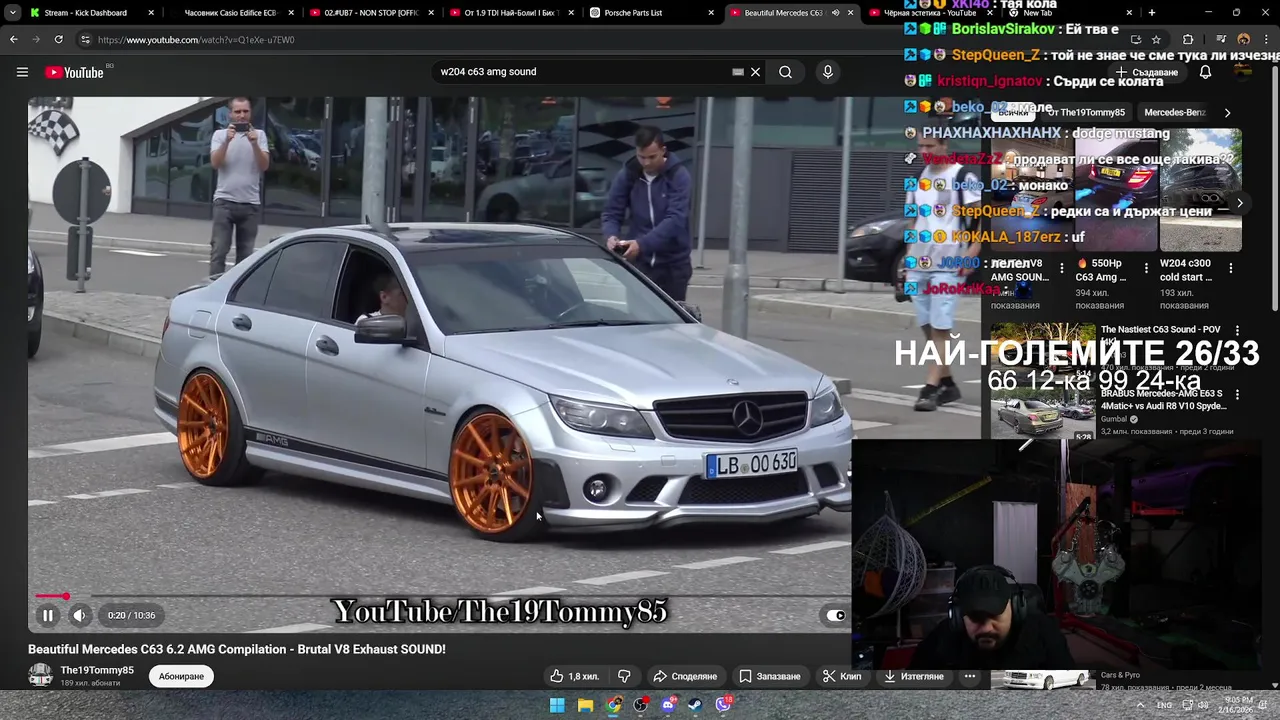
Task: Show hidden system tray icons chevron
Action: coord(1141,705)
